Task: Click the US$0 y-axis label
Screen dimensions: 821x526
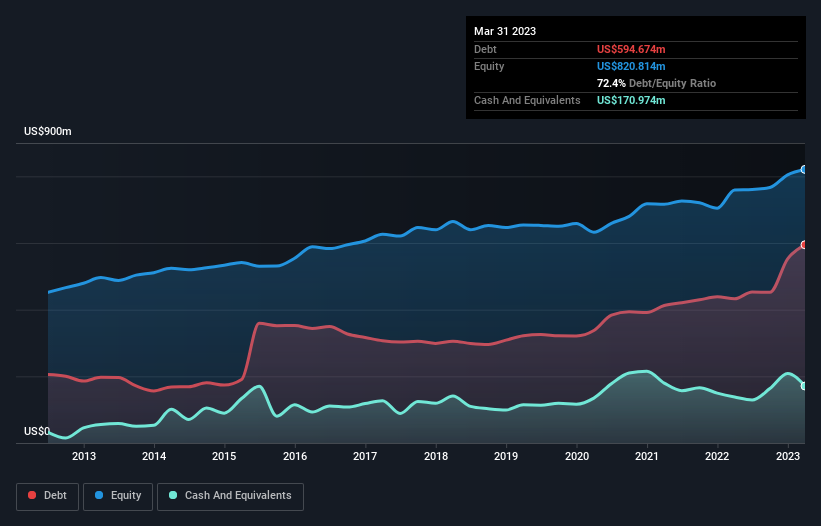Action: click(37, 431)
